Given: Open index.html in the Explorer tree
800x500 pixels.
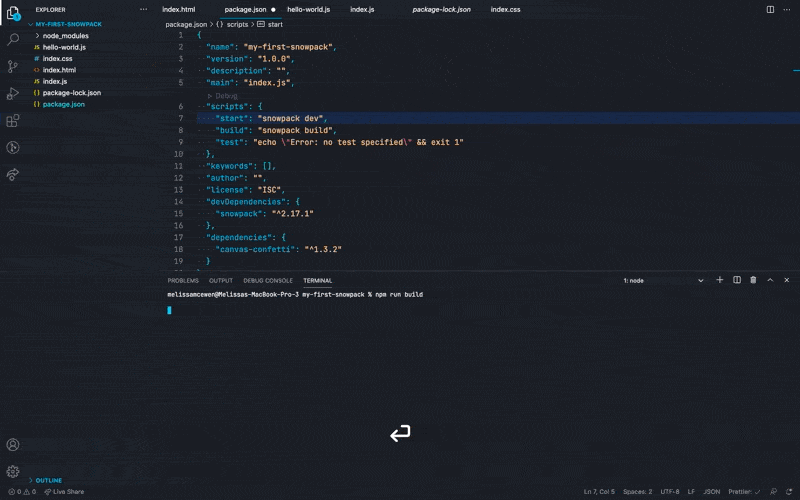Looking at the screenshot, I should [59, 70].
